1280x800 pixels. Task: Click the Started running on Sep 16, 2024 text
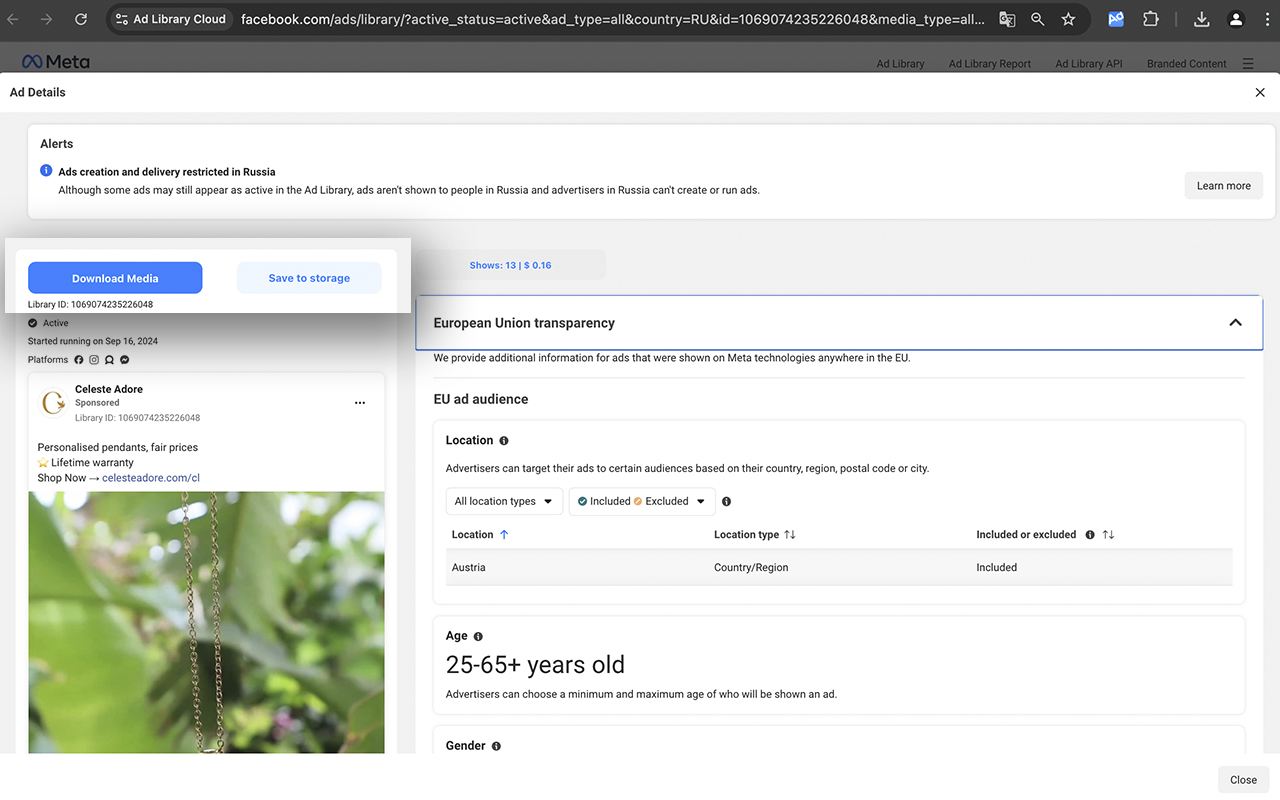pyautogui.click(x=93, y=341)
